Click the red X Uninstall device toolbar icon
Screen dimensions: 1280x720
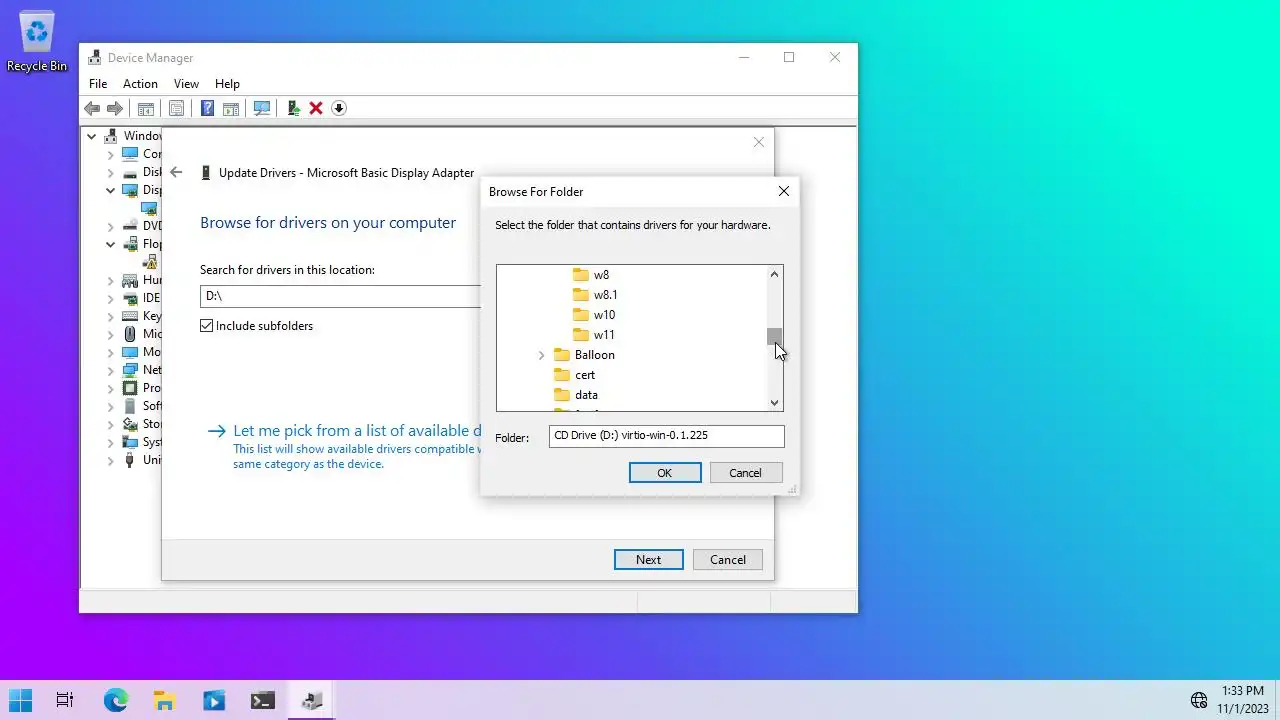tap(316, 108)
